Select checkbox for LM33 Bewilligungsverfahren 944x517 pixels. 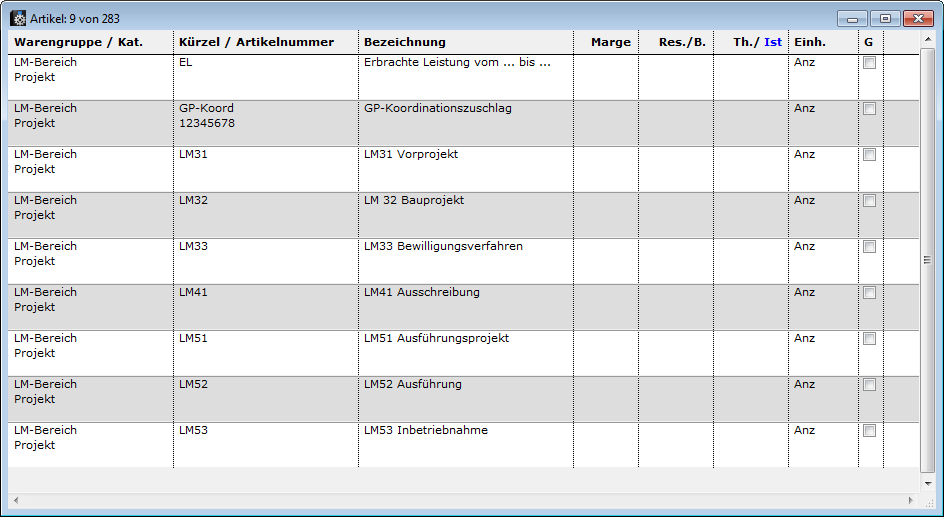[869, 247]
